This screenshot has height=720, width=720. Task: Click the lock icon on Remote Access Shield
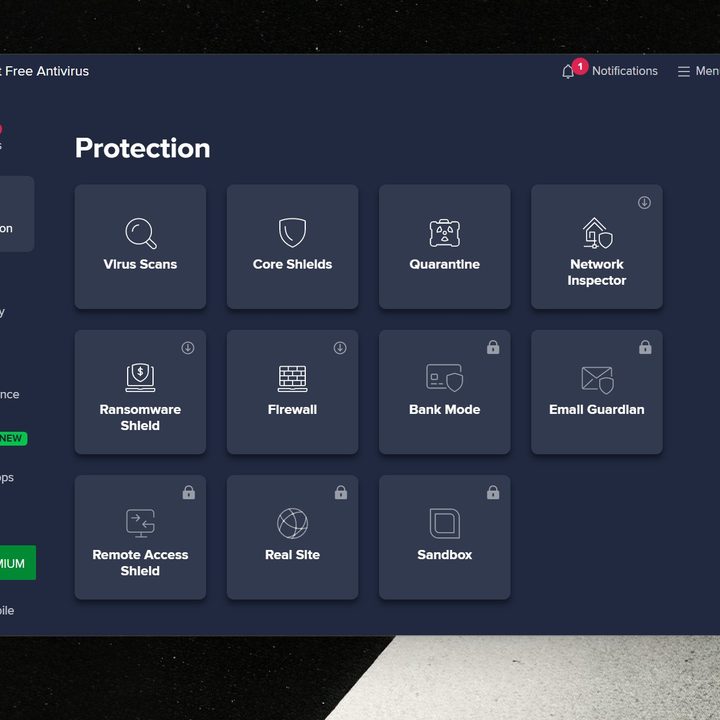[x=189, y=492]
